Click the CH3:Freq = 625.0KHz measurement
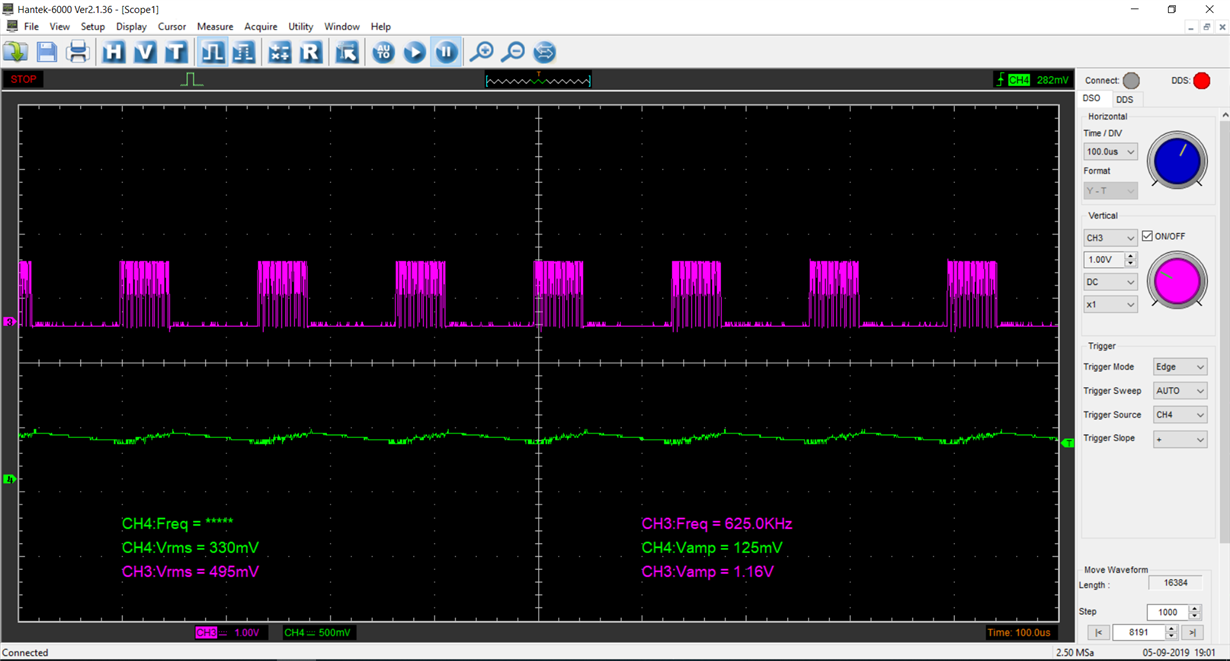The width and height of the screenshot is (1230, 661). click(x=717, y=524)
